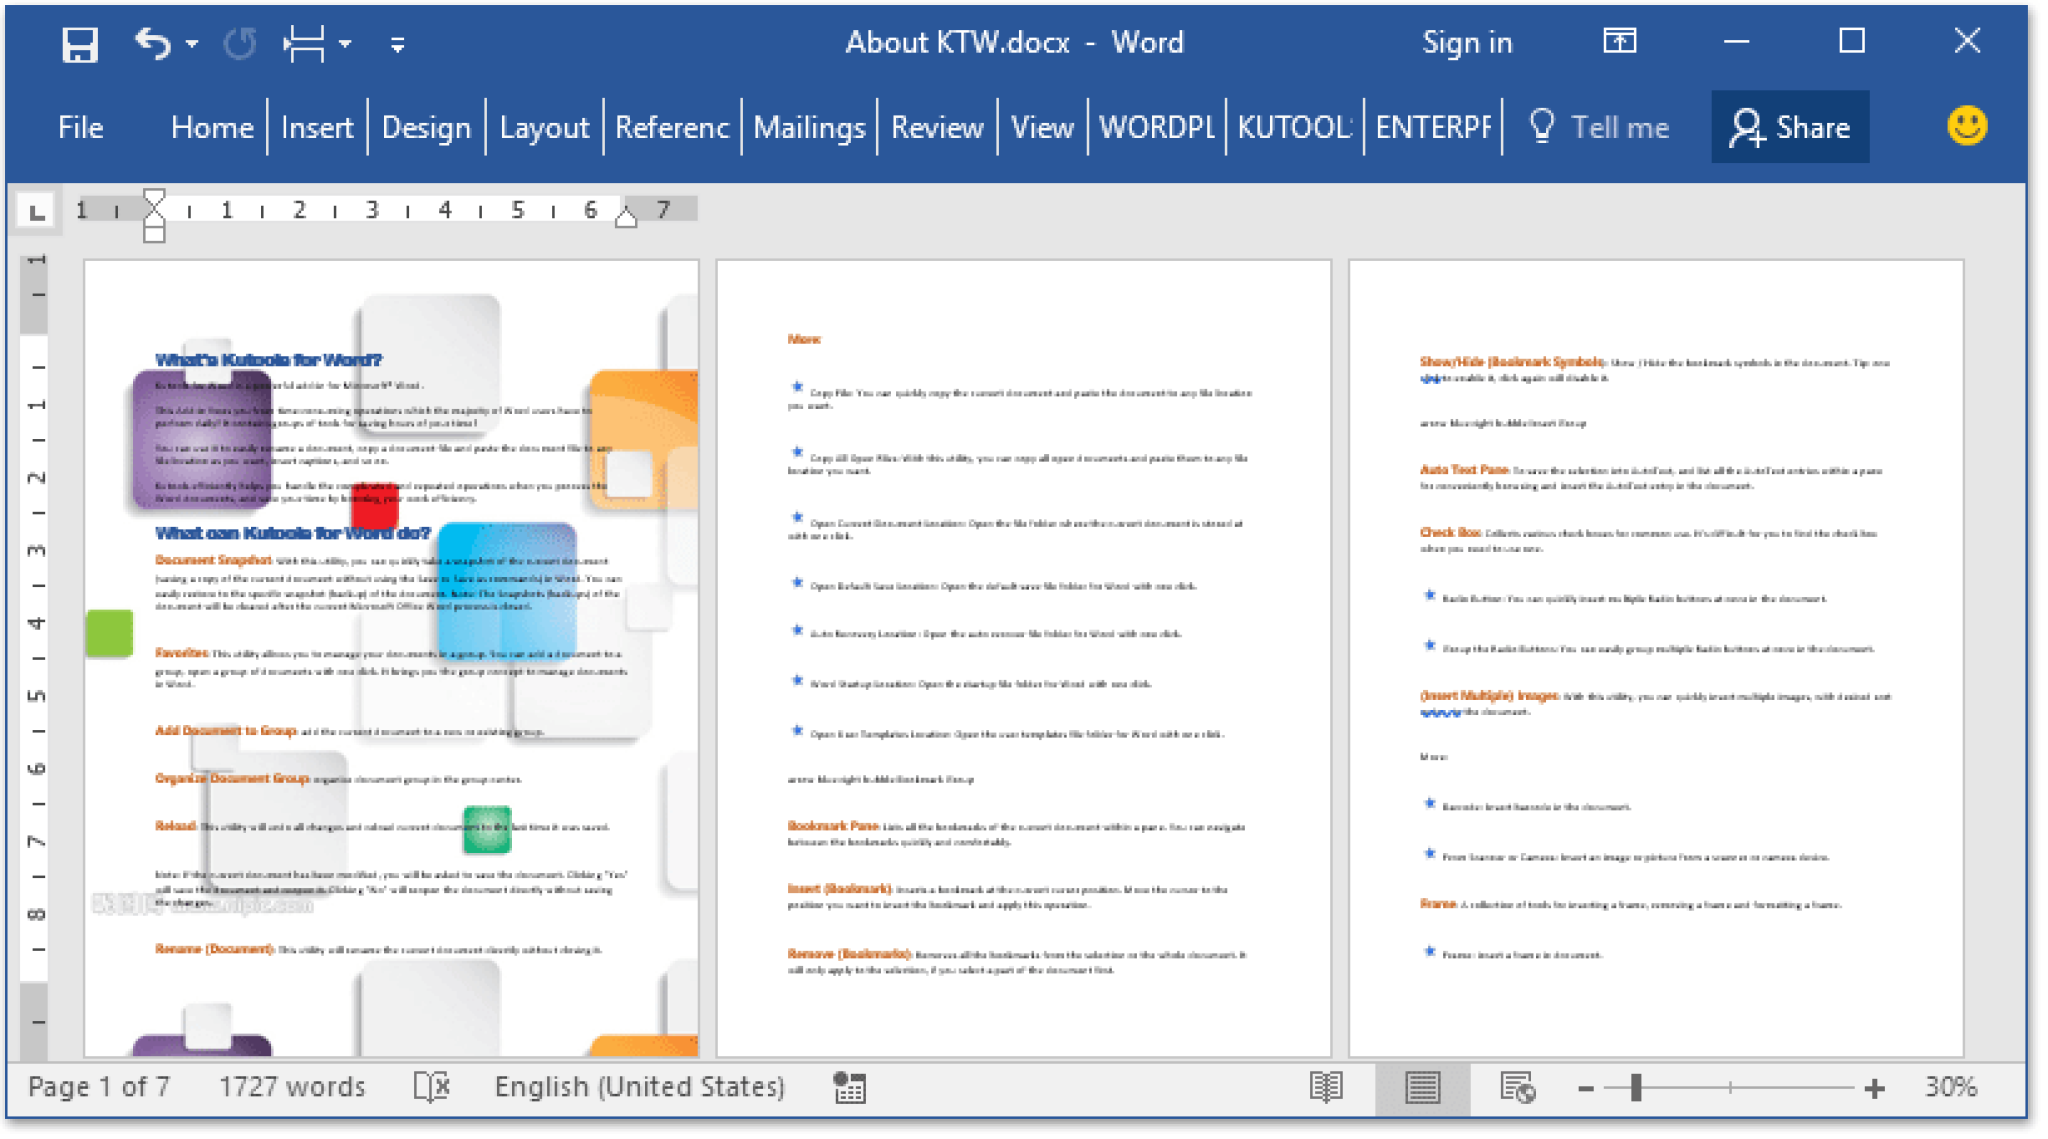This screenshot has width=2048, height=1139.
Task: Switch to the KUTOOLS ribbon tab
Action: tap(1292, 127)
